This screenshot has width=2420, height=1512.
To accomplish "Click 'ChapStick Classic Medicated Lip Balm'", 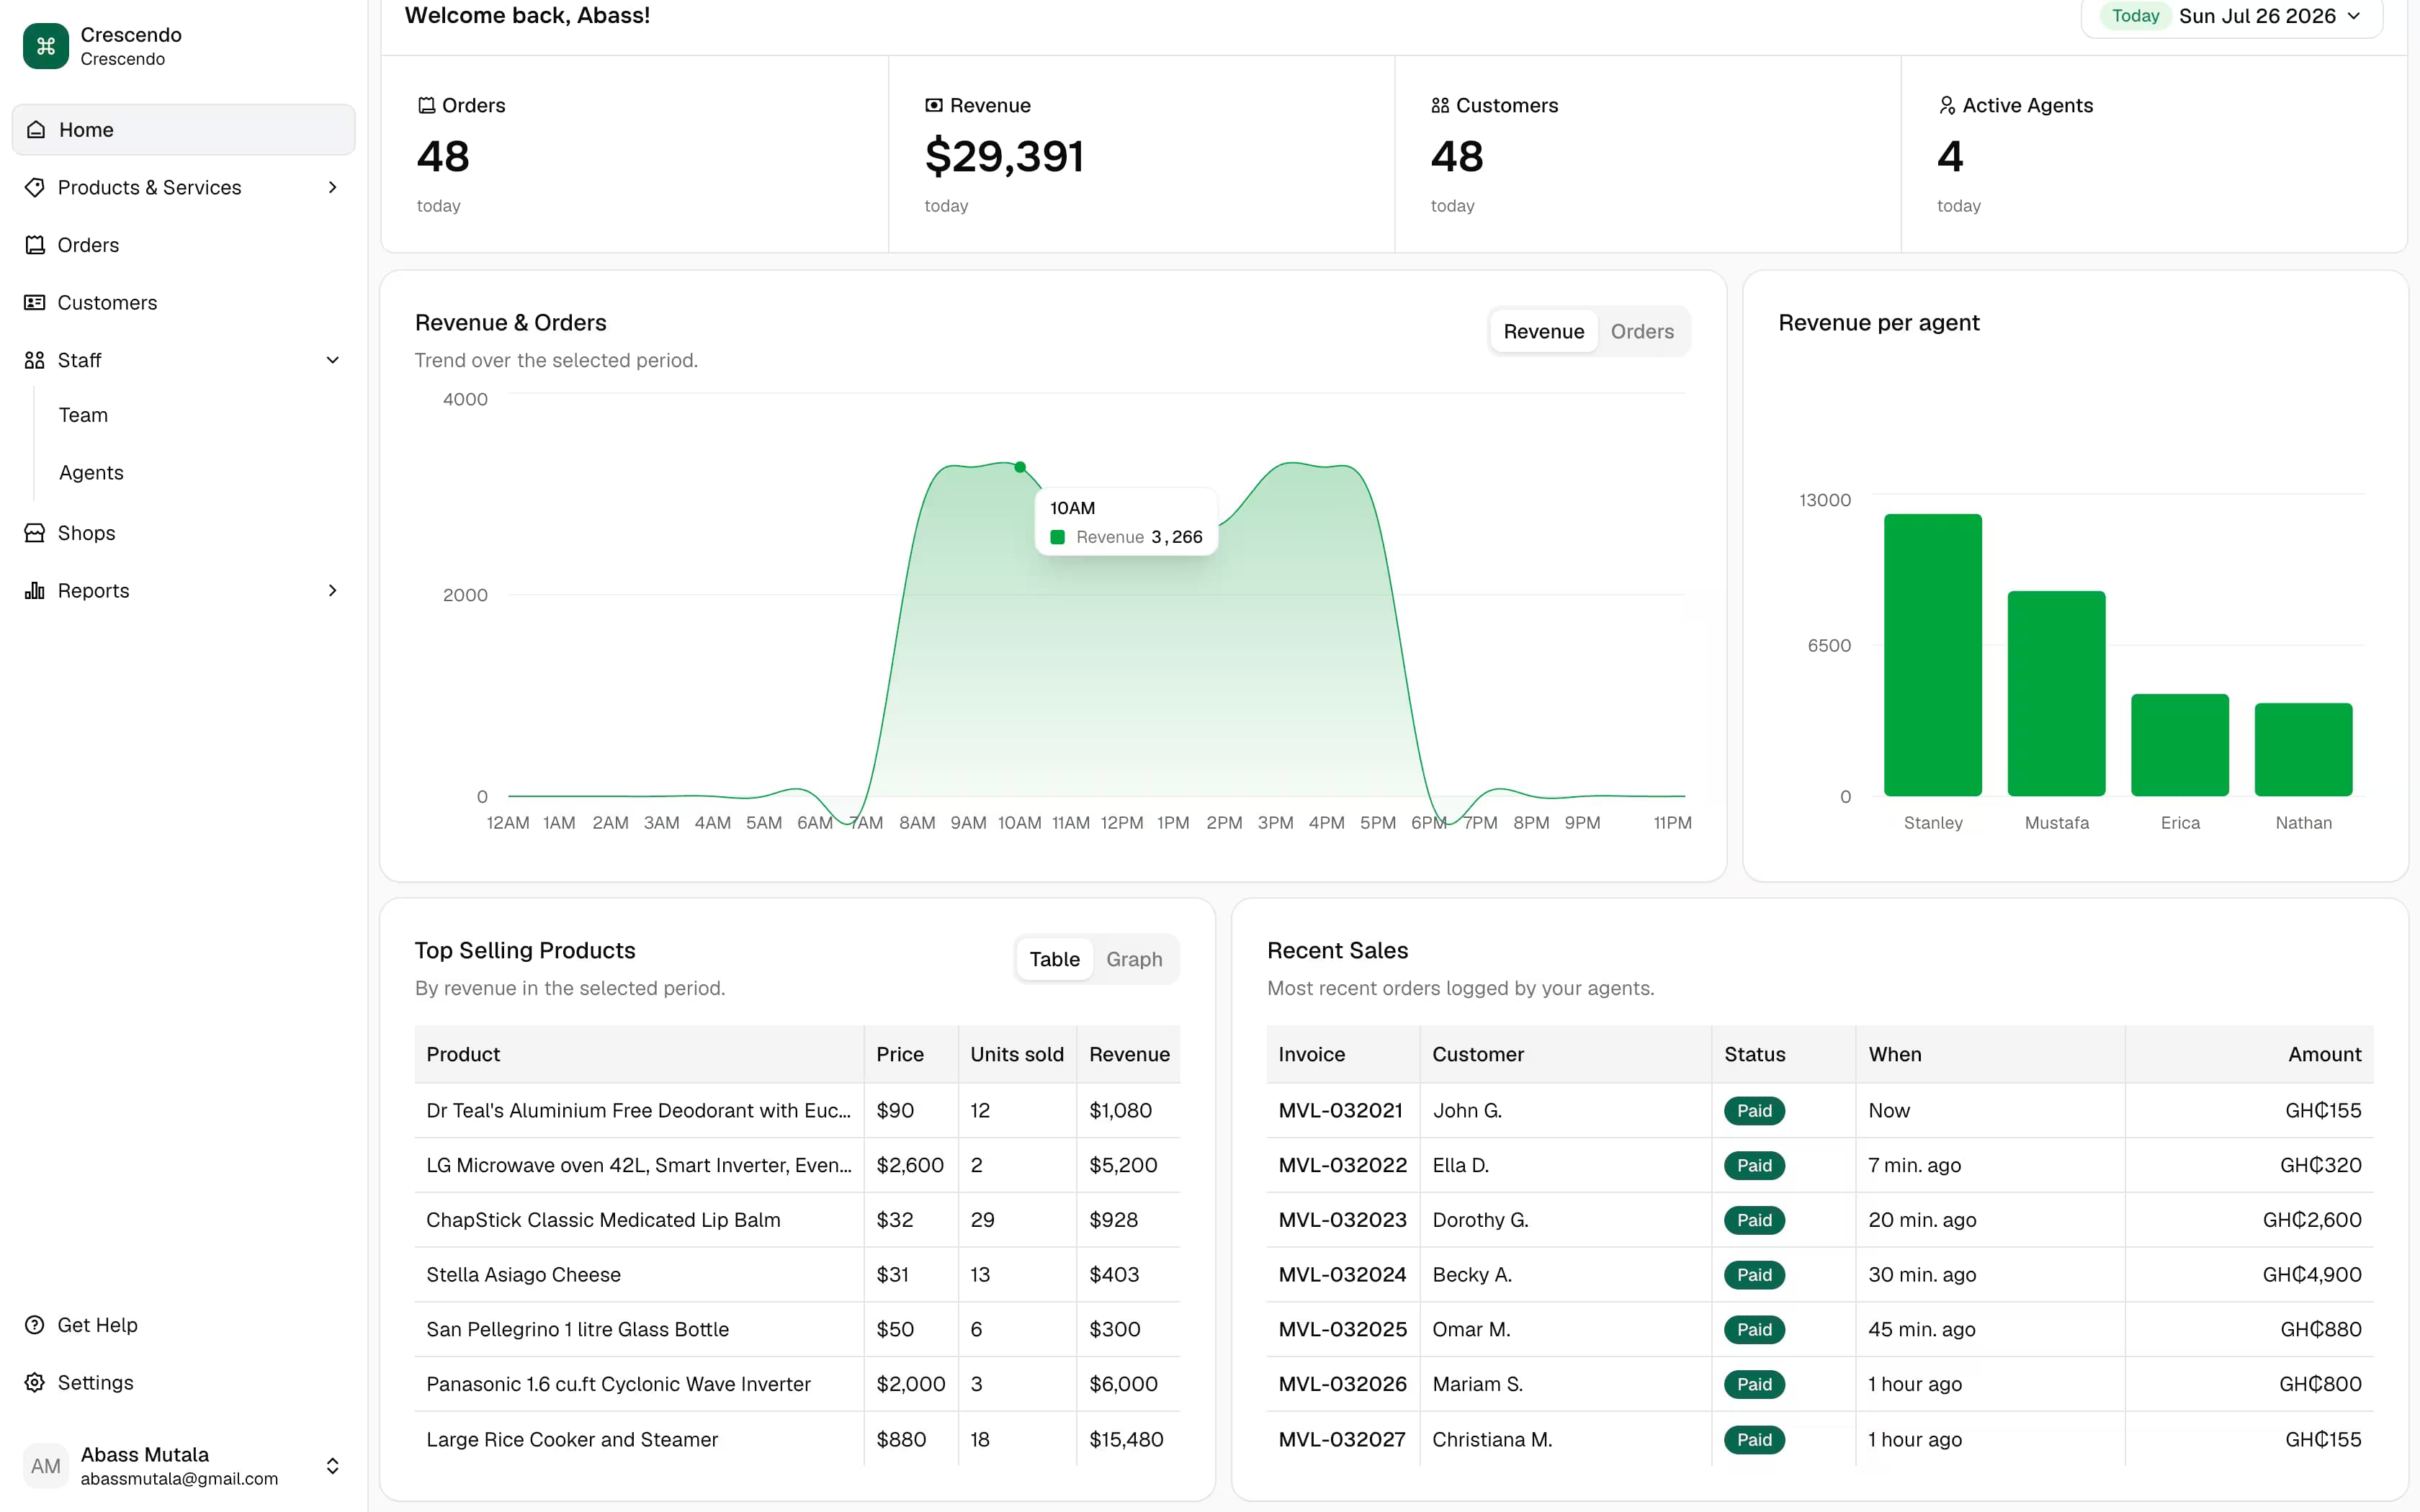I will 603,1220.
